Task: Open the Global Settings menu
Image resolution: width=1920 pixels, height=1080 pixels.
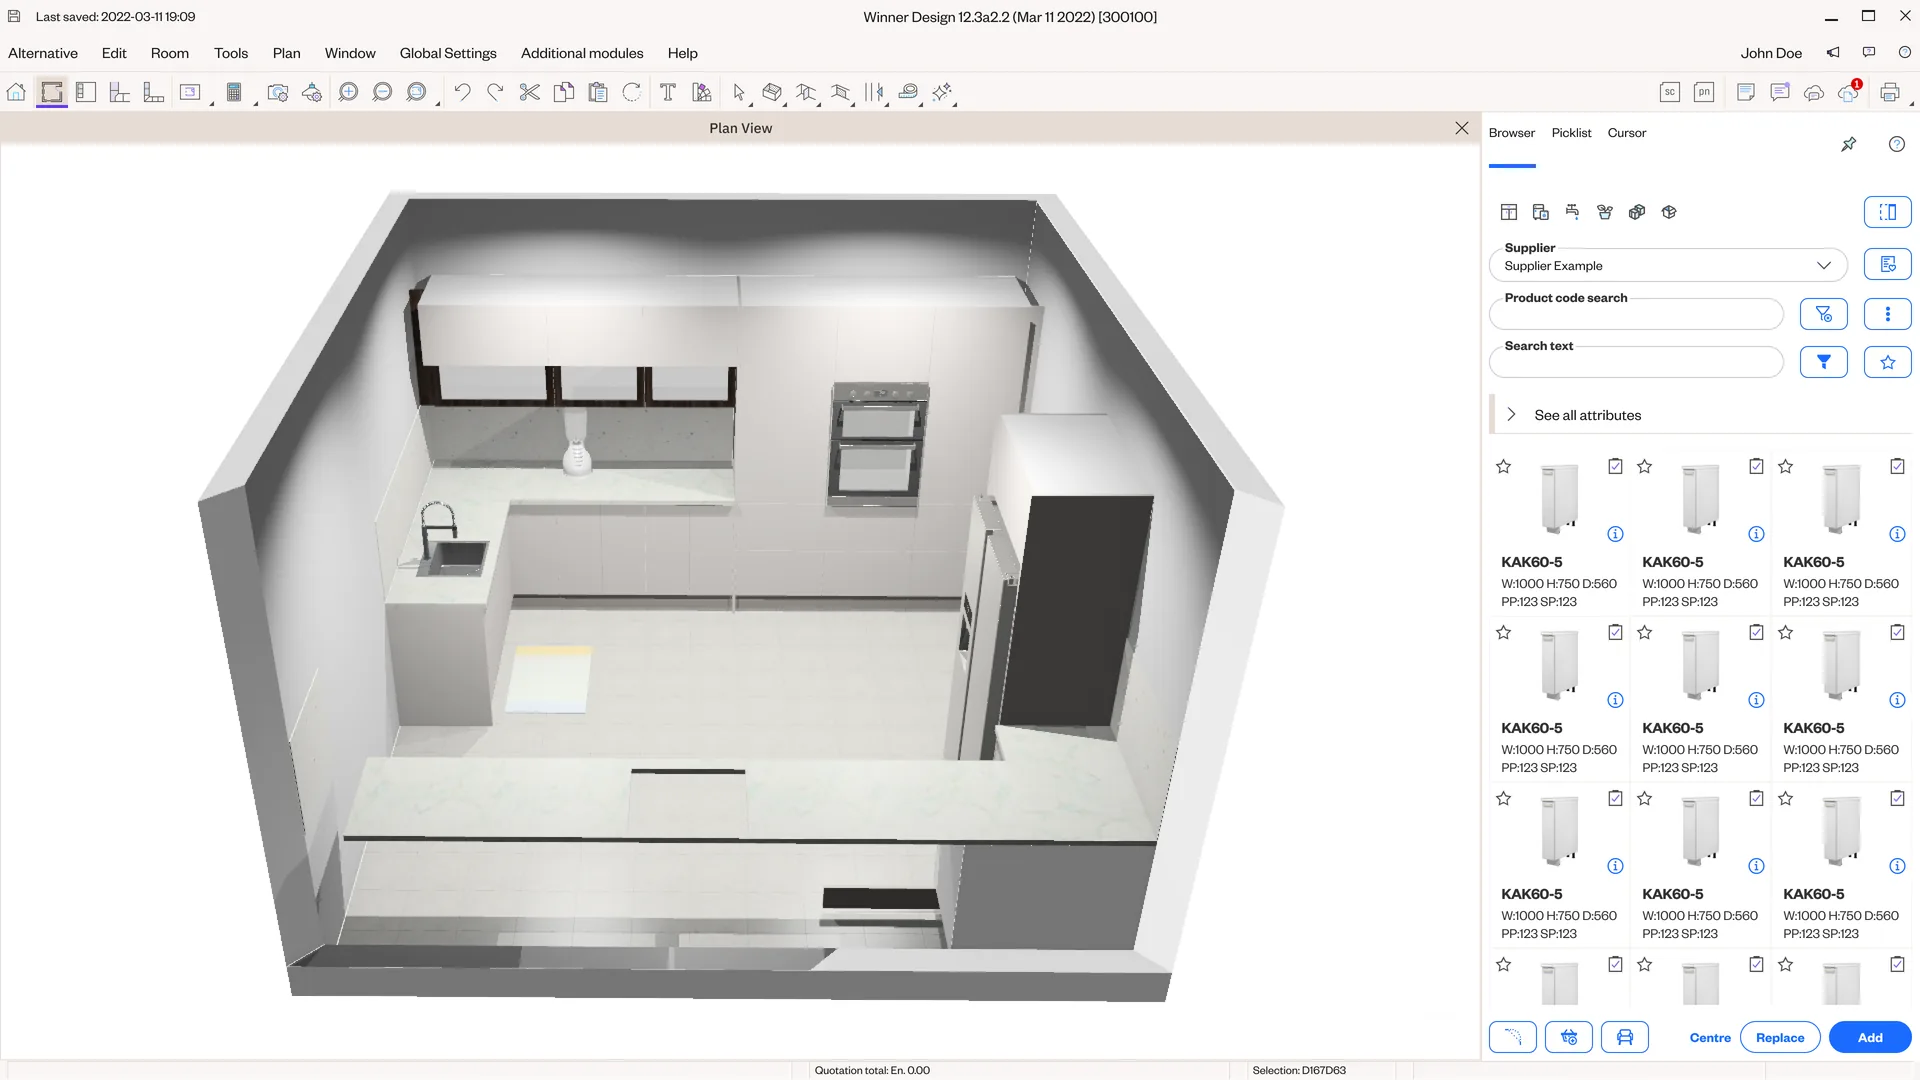Action: [x=448, y=53]
